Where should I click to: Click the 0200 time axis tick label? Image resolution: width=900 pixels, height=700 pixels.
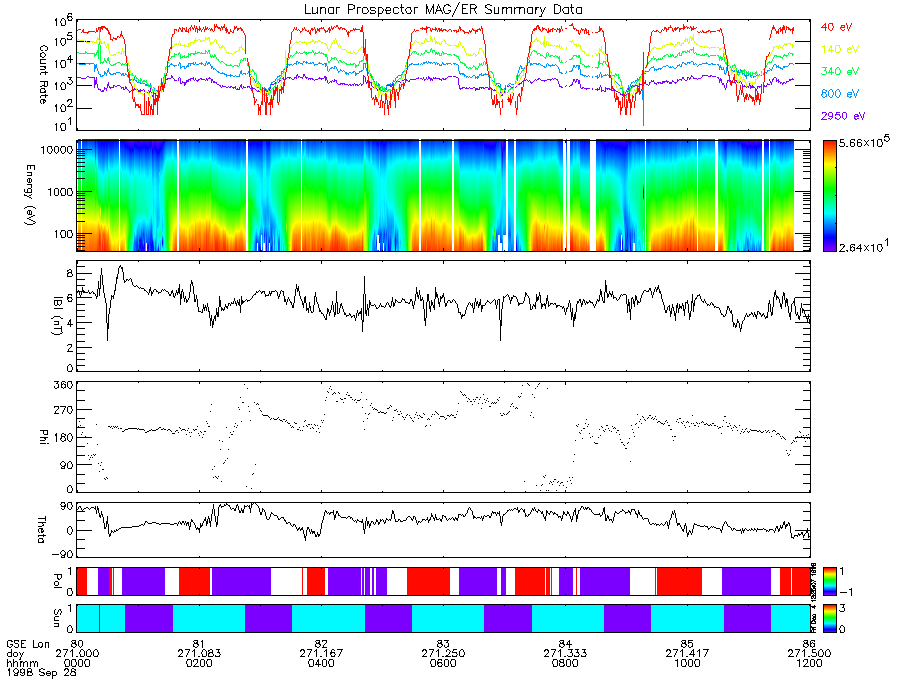point(199,663)
